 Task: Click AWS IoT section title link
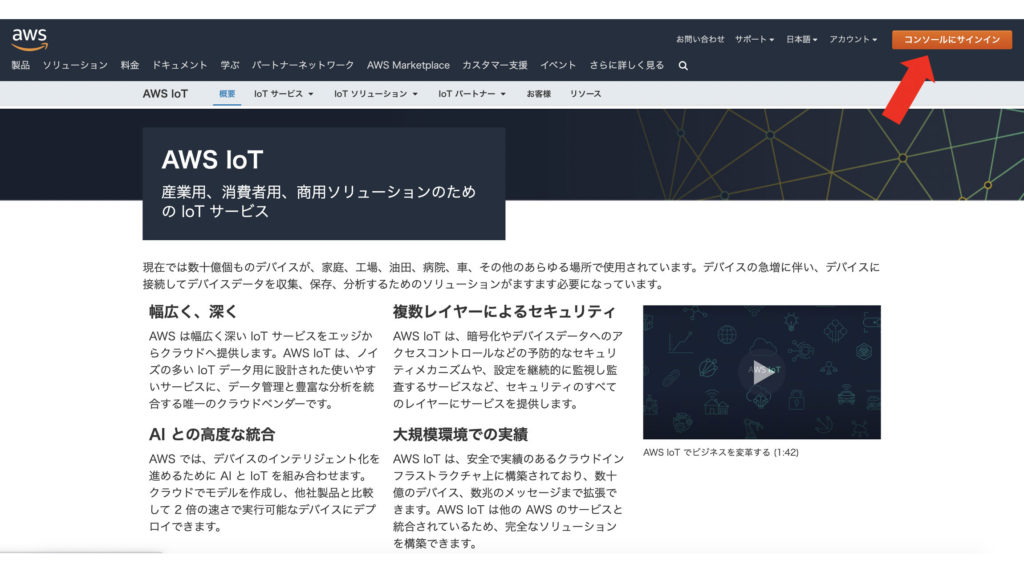(165, 94)
